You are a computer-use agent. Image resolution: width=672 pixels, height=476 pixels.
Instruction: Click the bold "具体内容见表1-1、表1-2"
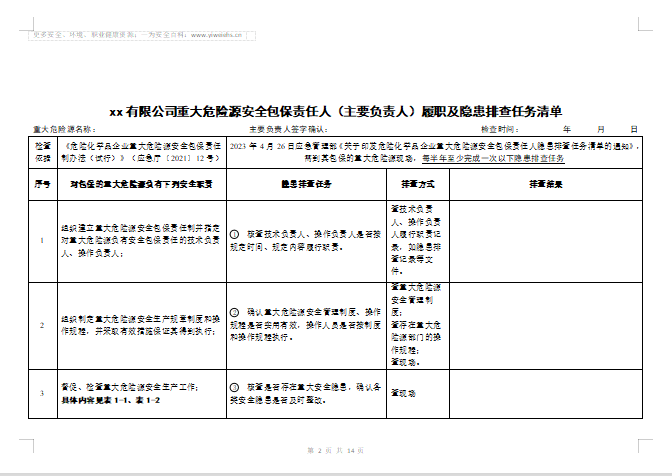pyautogui.click(x=111, y=400)
